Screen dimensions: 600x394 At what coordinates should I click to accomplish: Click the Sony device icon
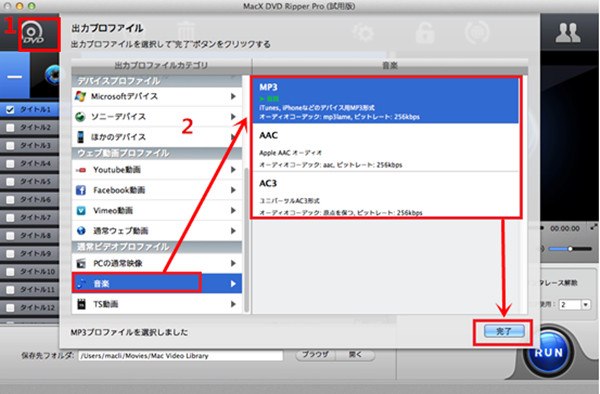(80, 117)
